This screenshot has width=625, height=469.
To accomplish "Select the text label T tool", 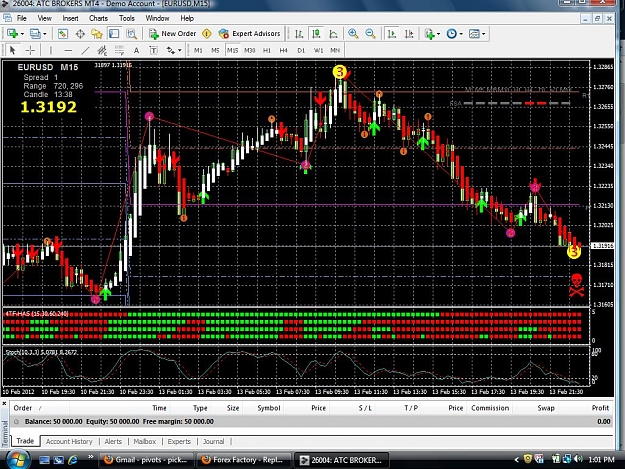I will coord(153,51).
